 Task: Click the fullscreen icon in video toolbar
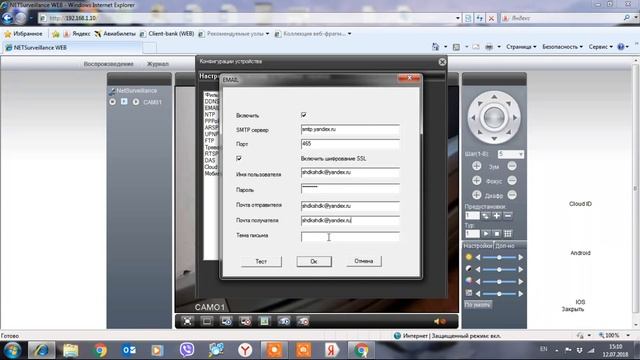click(187, 322)
